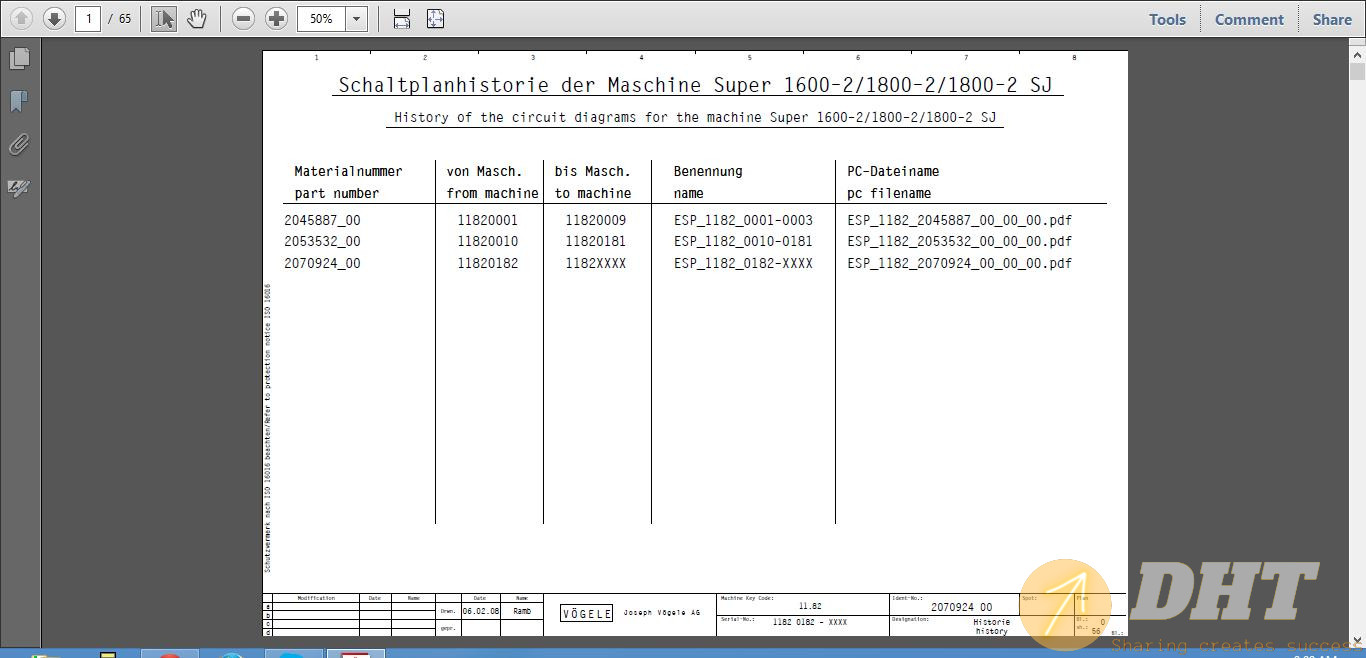Open the Tools pane

point(1167,19)
